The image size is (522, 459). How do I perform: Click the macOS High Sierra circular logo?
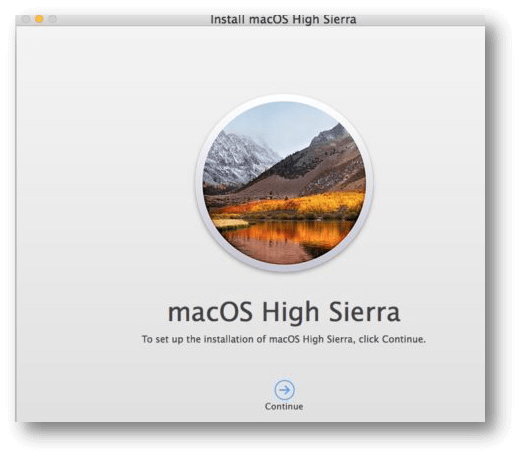pyautogui.click(x=284, y=183)
